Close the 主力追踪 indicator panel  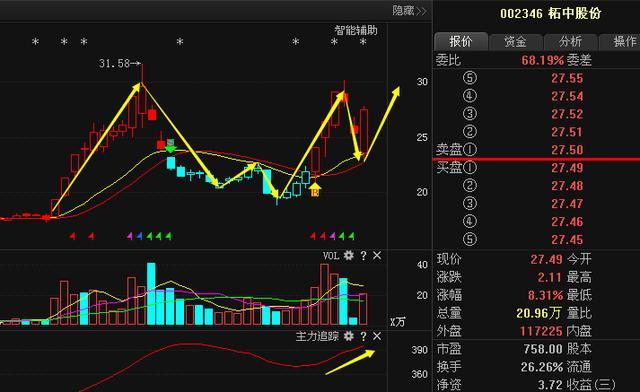(377, 336)
